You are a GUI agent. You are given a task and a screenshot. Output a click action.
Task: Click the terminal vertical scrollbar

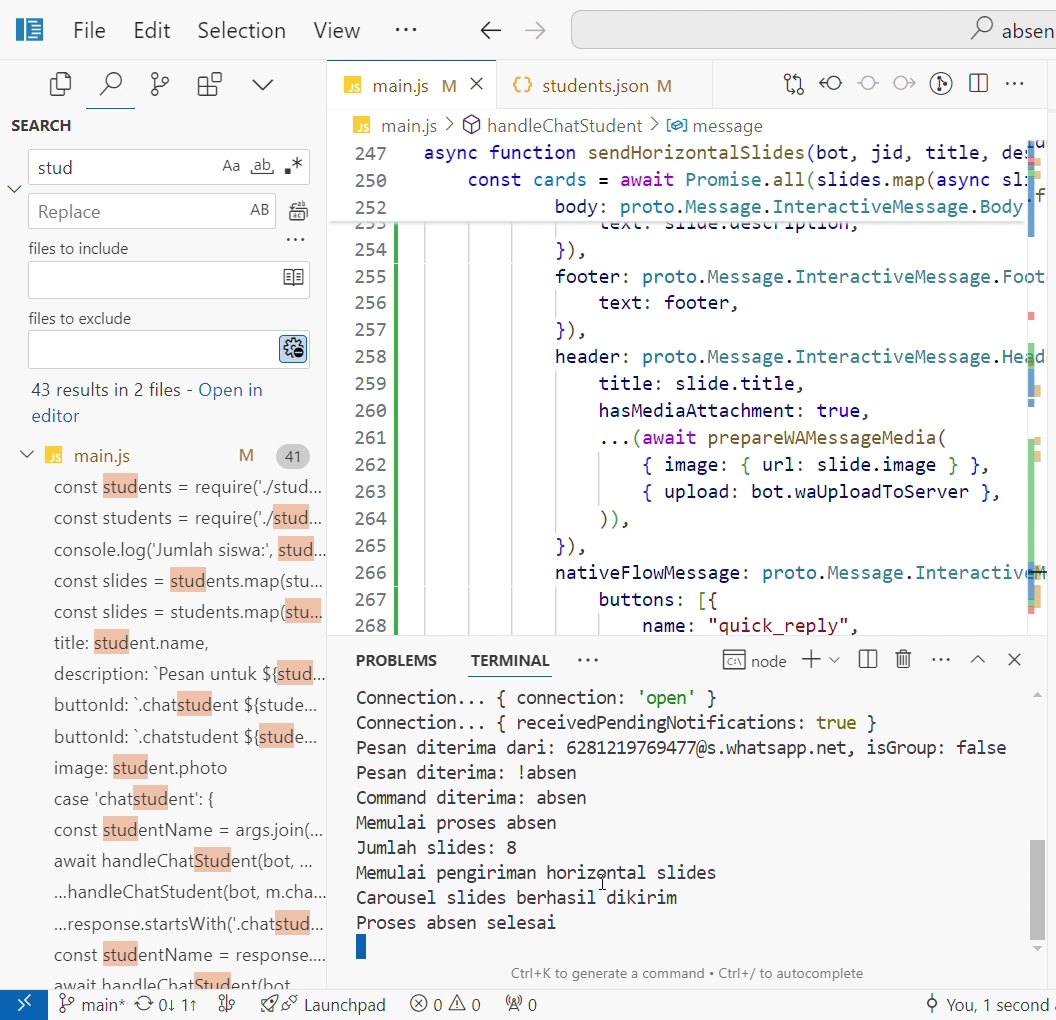point(1037,890)
